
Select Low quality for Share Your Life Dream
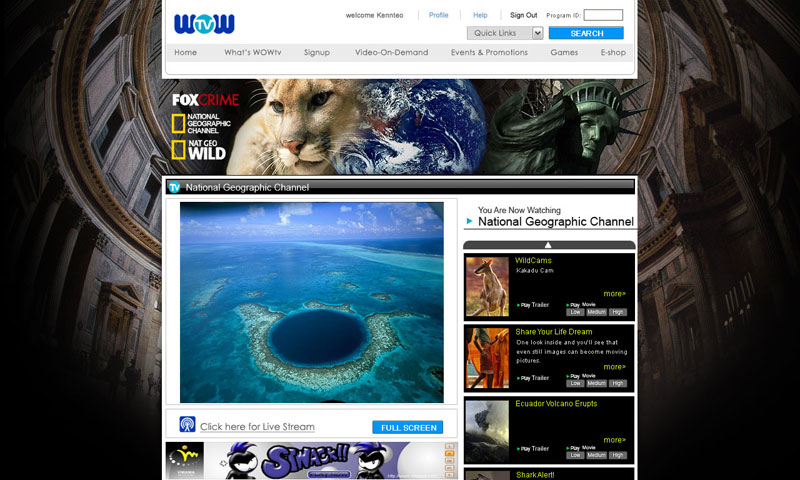coord(575,384)
